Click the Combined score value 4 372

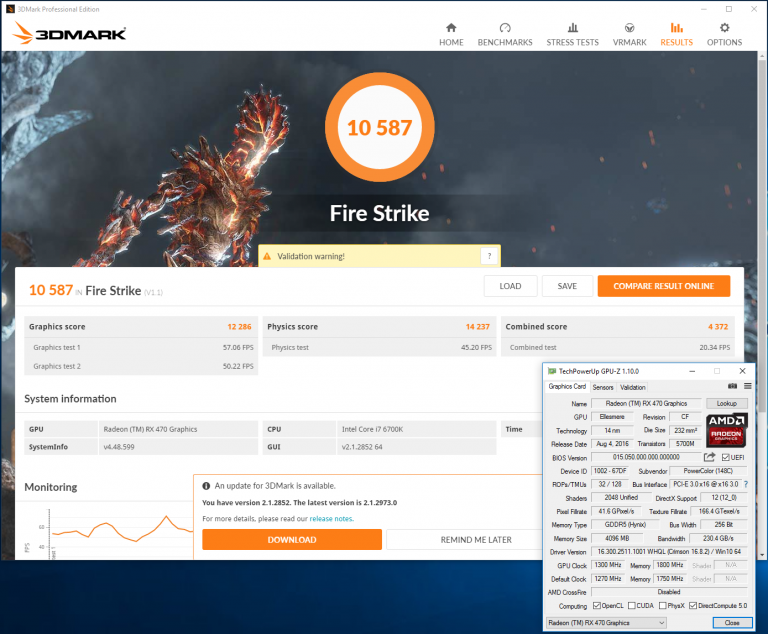(x=718, y=327)
